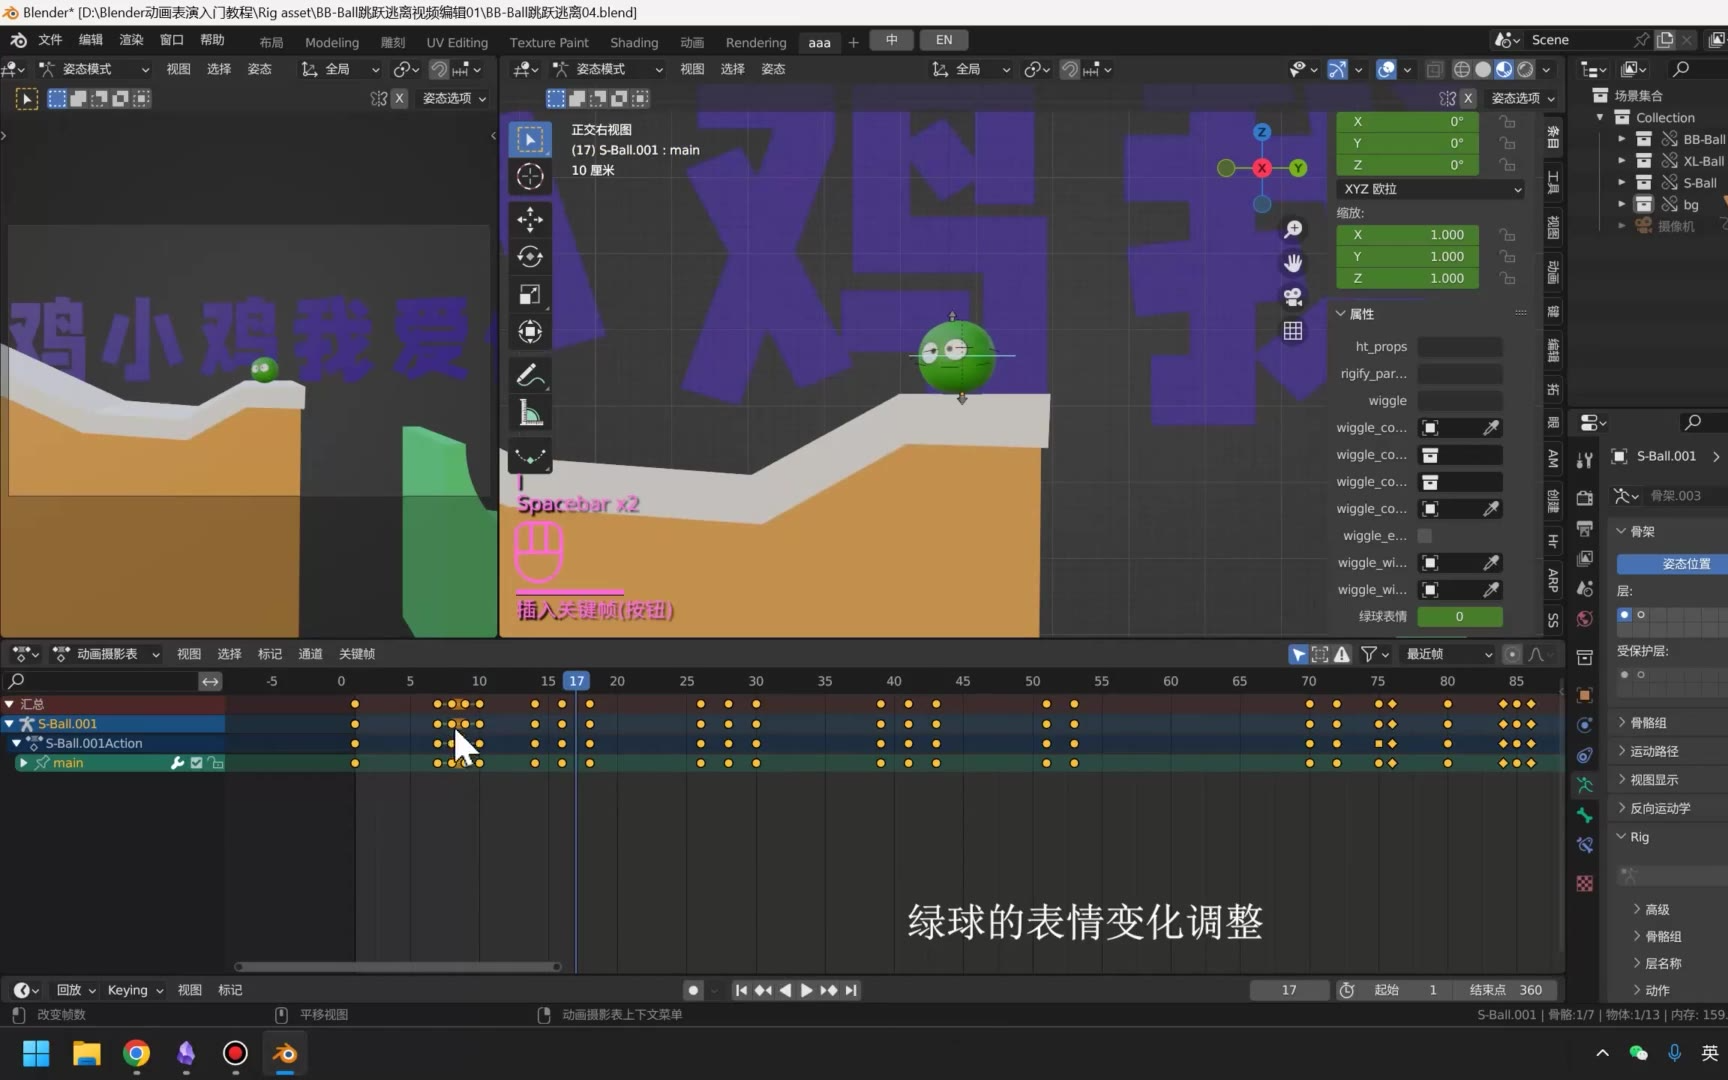Pick the Annotate pencil tool

(530, 375)
